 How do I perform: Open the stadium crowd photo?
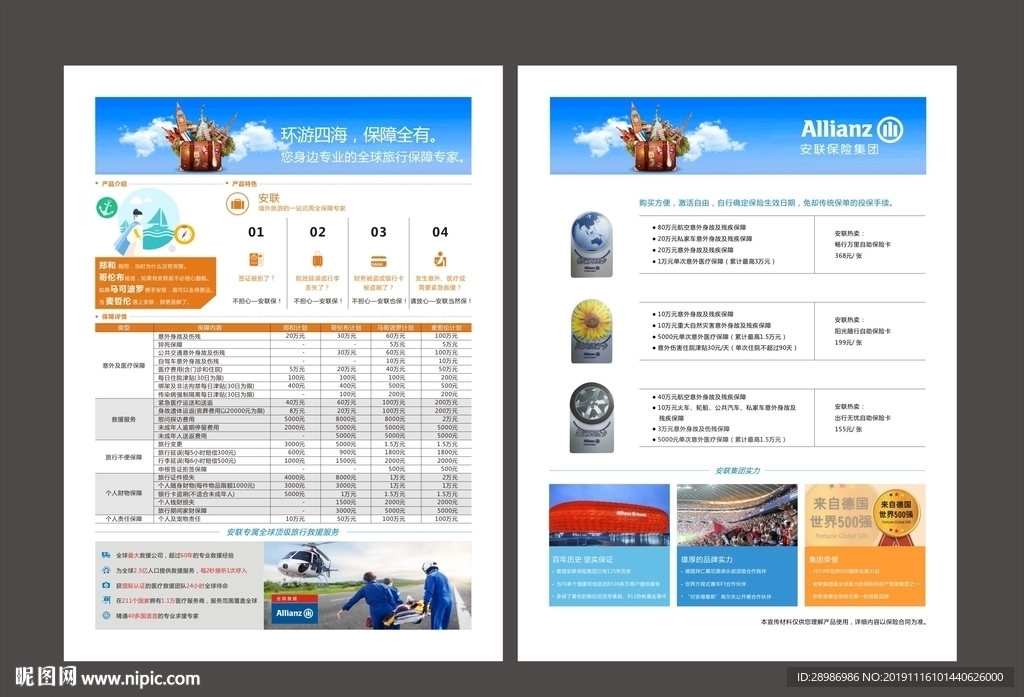click(737, 515)
